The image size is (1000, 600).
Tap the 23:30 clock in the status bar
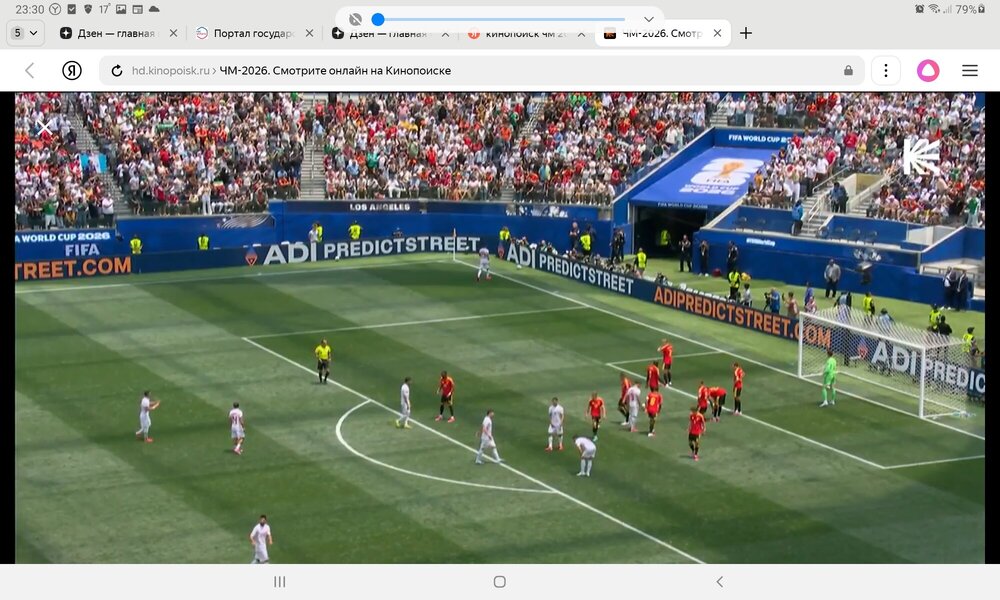pyautogui.click(x=29, y=10)
